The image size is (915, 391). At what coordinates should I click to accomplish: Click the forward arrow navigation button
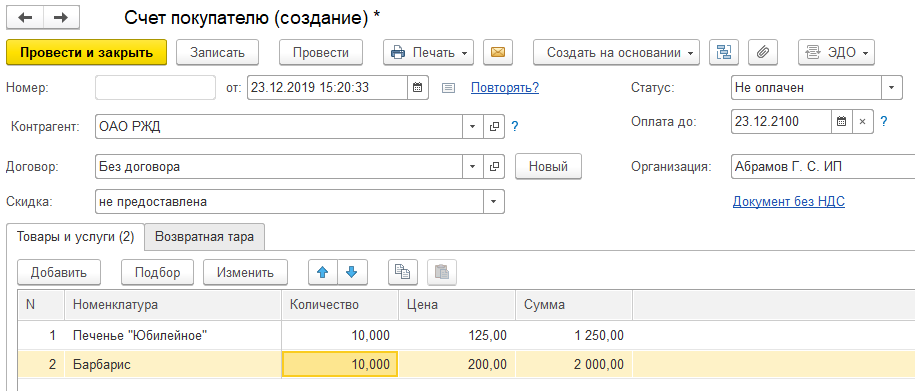click(x=61, y=18)
